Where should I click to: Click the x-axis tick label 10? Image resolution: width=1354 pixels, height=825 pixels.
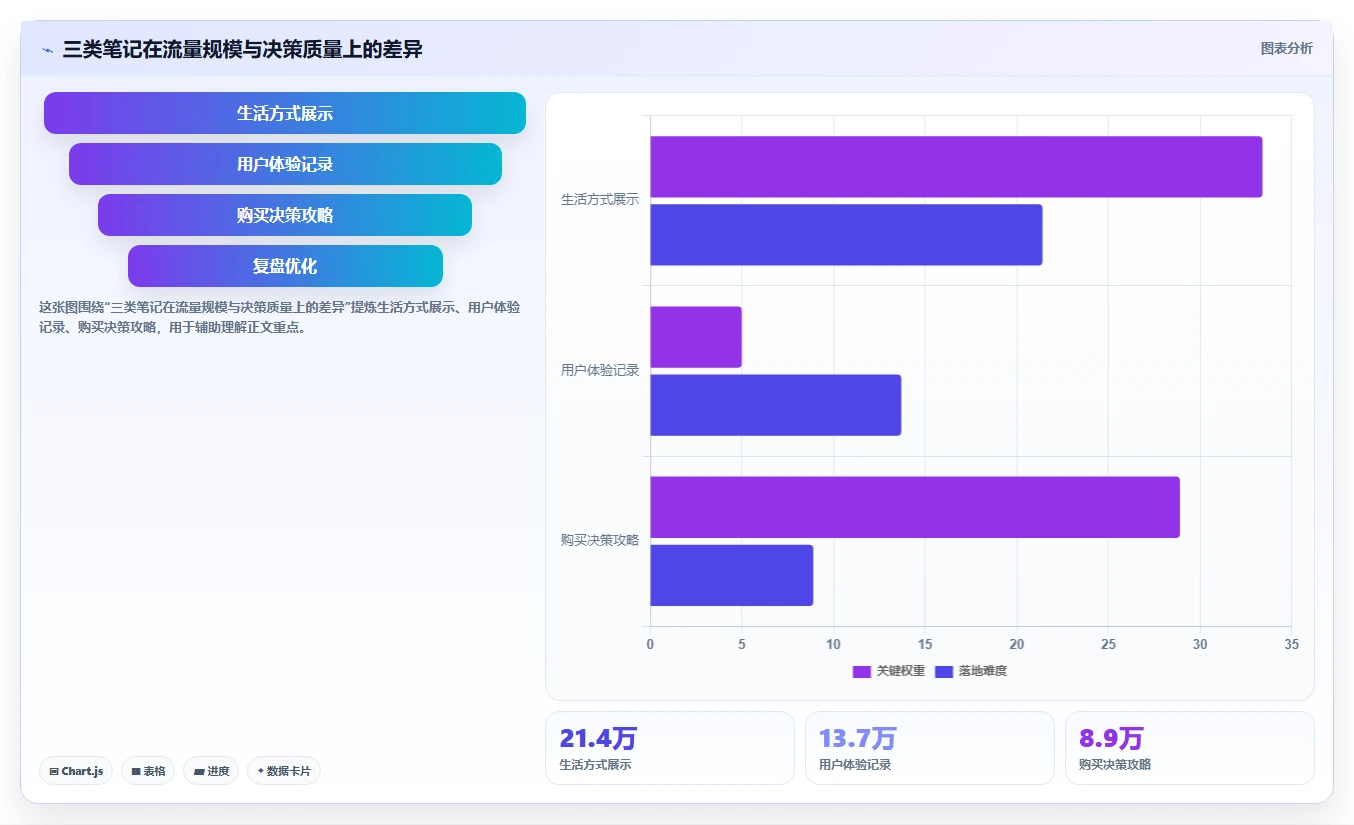pyautogui.click(x=833, y=645)
